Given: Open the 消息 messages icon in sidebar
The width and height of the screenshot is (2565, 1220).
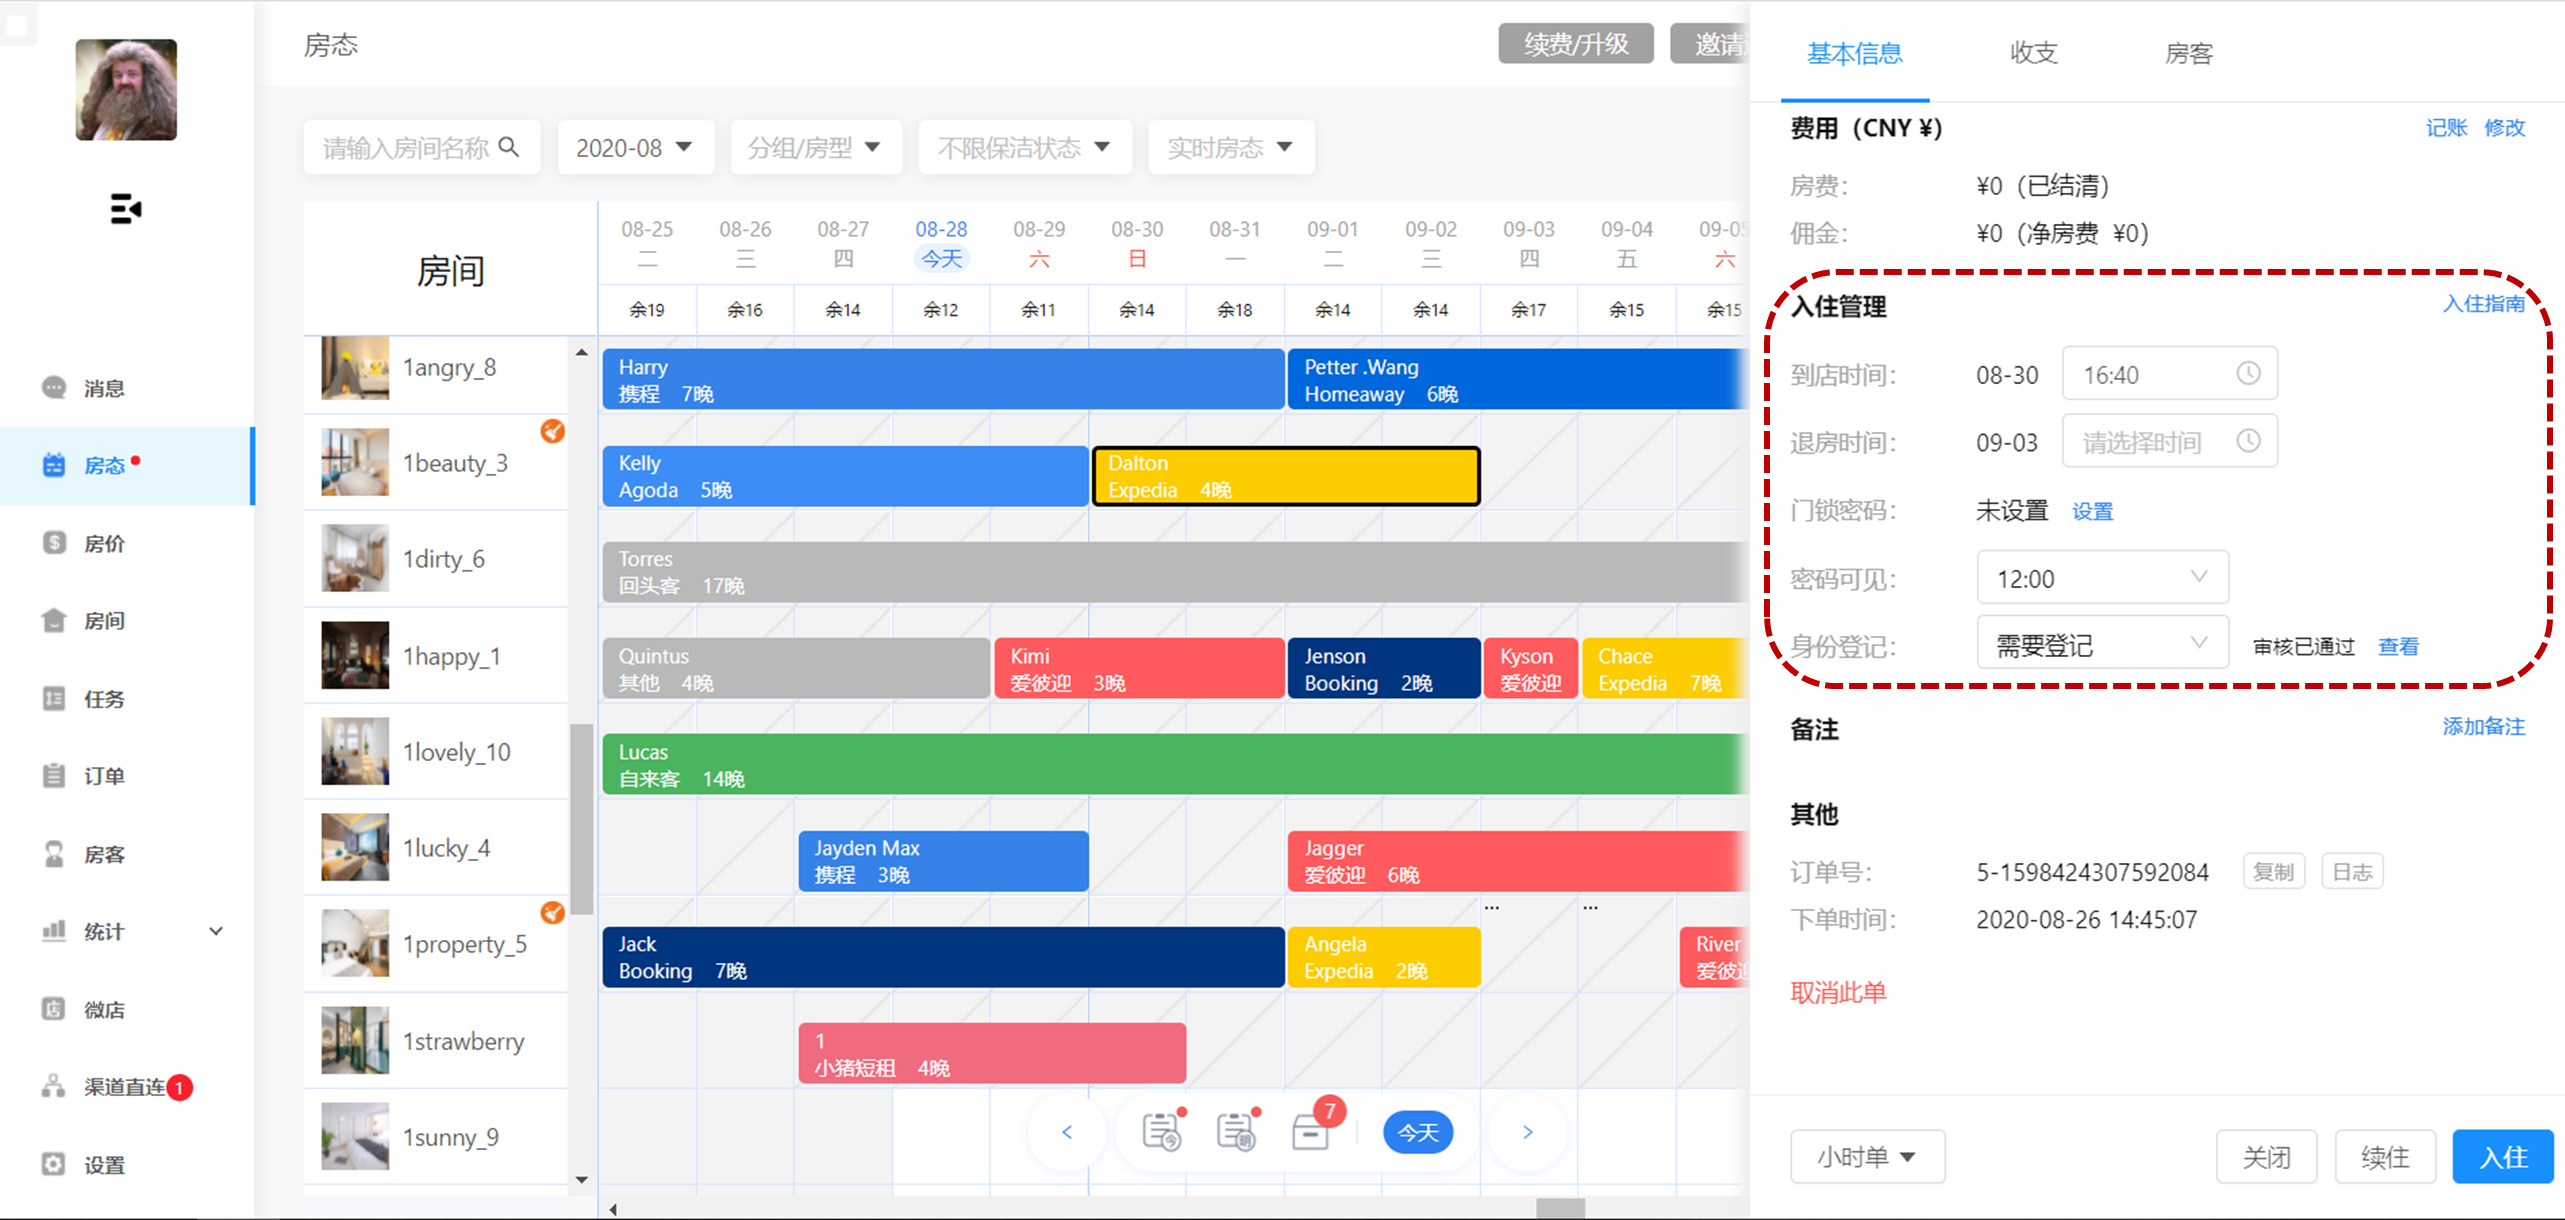Looking at the screenshot, I should (54, 388).
